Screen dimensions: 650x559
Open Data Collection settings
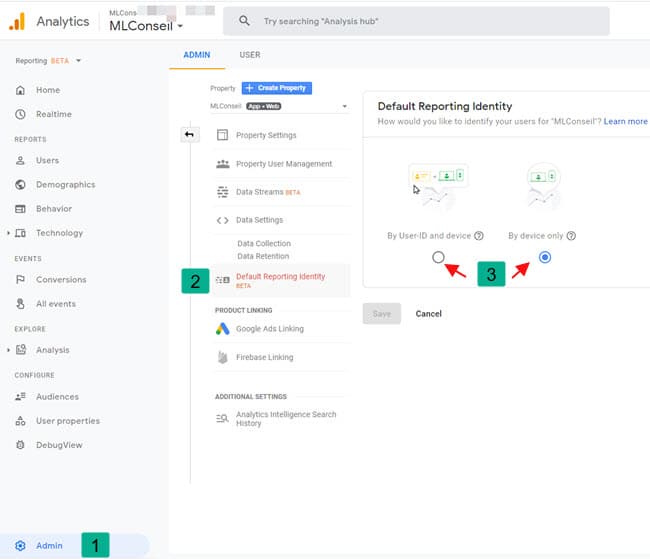(x=264, y=243)
